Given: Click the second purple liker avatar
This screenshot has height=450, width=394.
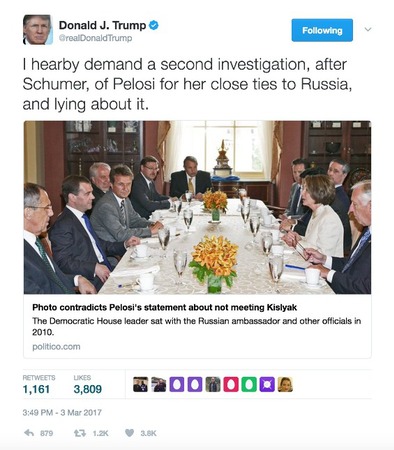Looking at the screenshot, I should click(x=195, y=384).
